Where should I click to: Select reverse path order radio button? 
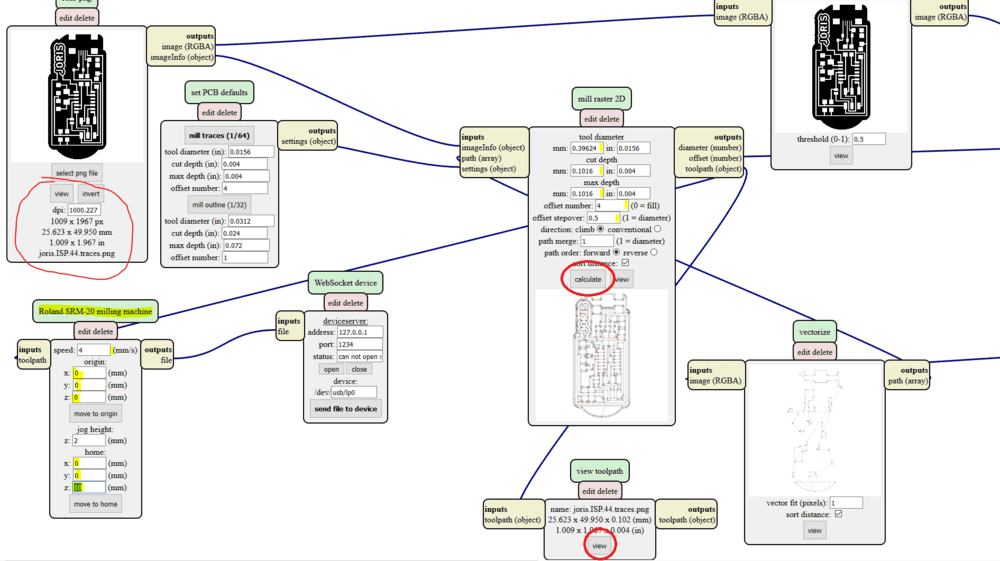click(654, 252)
